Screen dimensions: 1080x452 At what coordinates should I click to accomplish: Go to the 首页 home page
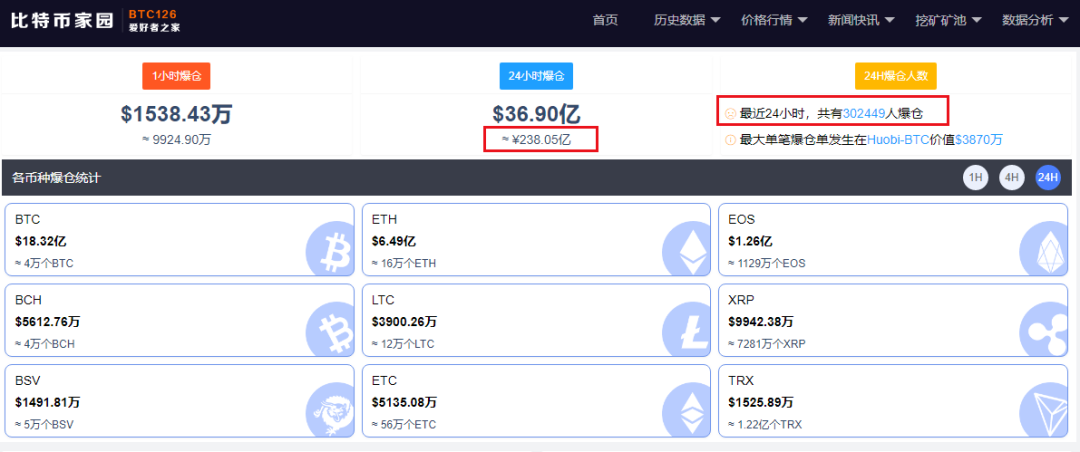point(605,20)
